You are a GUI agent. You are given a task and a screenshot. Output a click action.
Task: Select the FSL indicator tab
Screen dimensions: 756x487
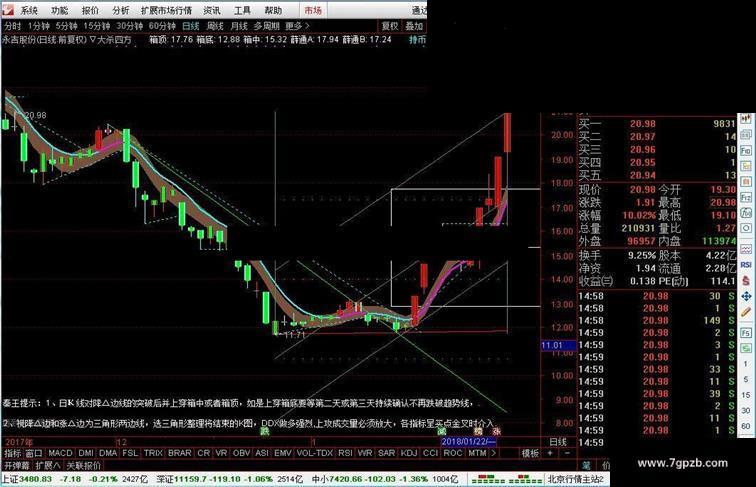click(130, 453)
